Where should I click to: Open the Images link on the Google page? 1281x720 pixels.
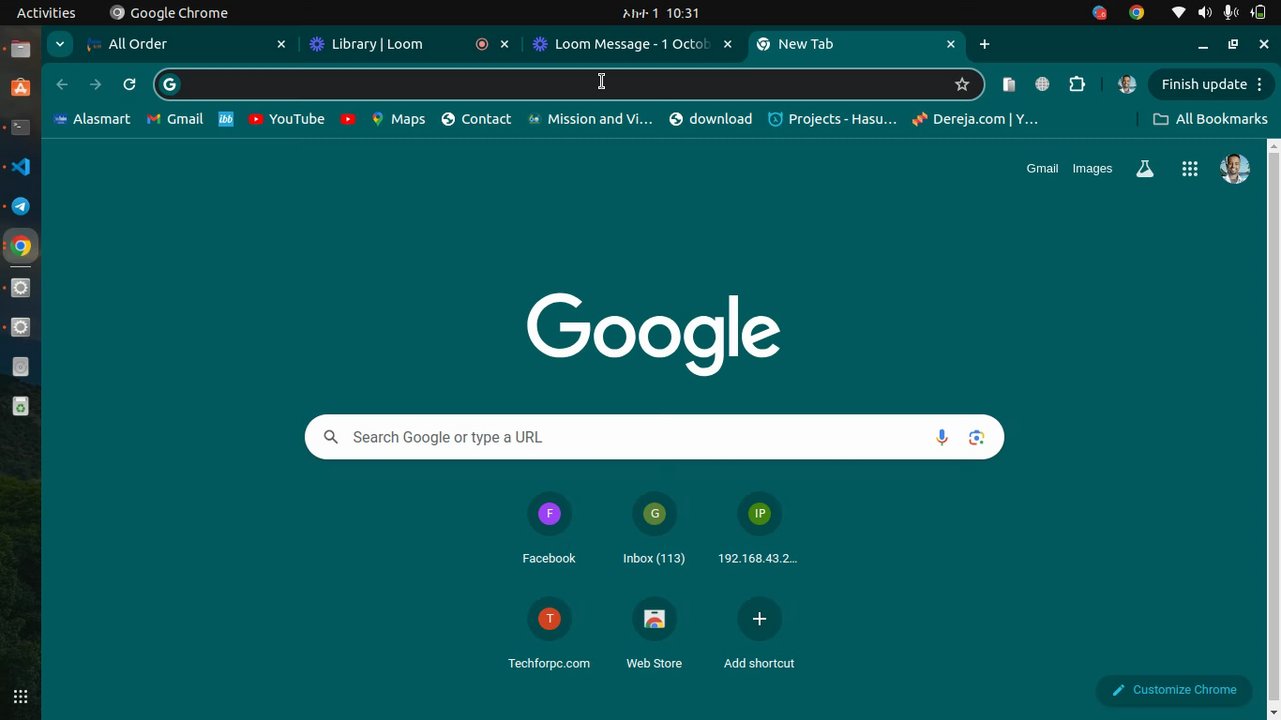pyautogui.click(x=1092, y=169)
